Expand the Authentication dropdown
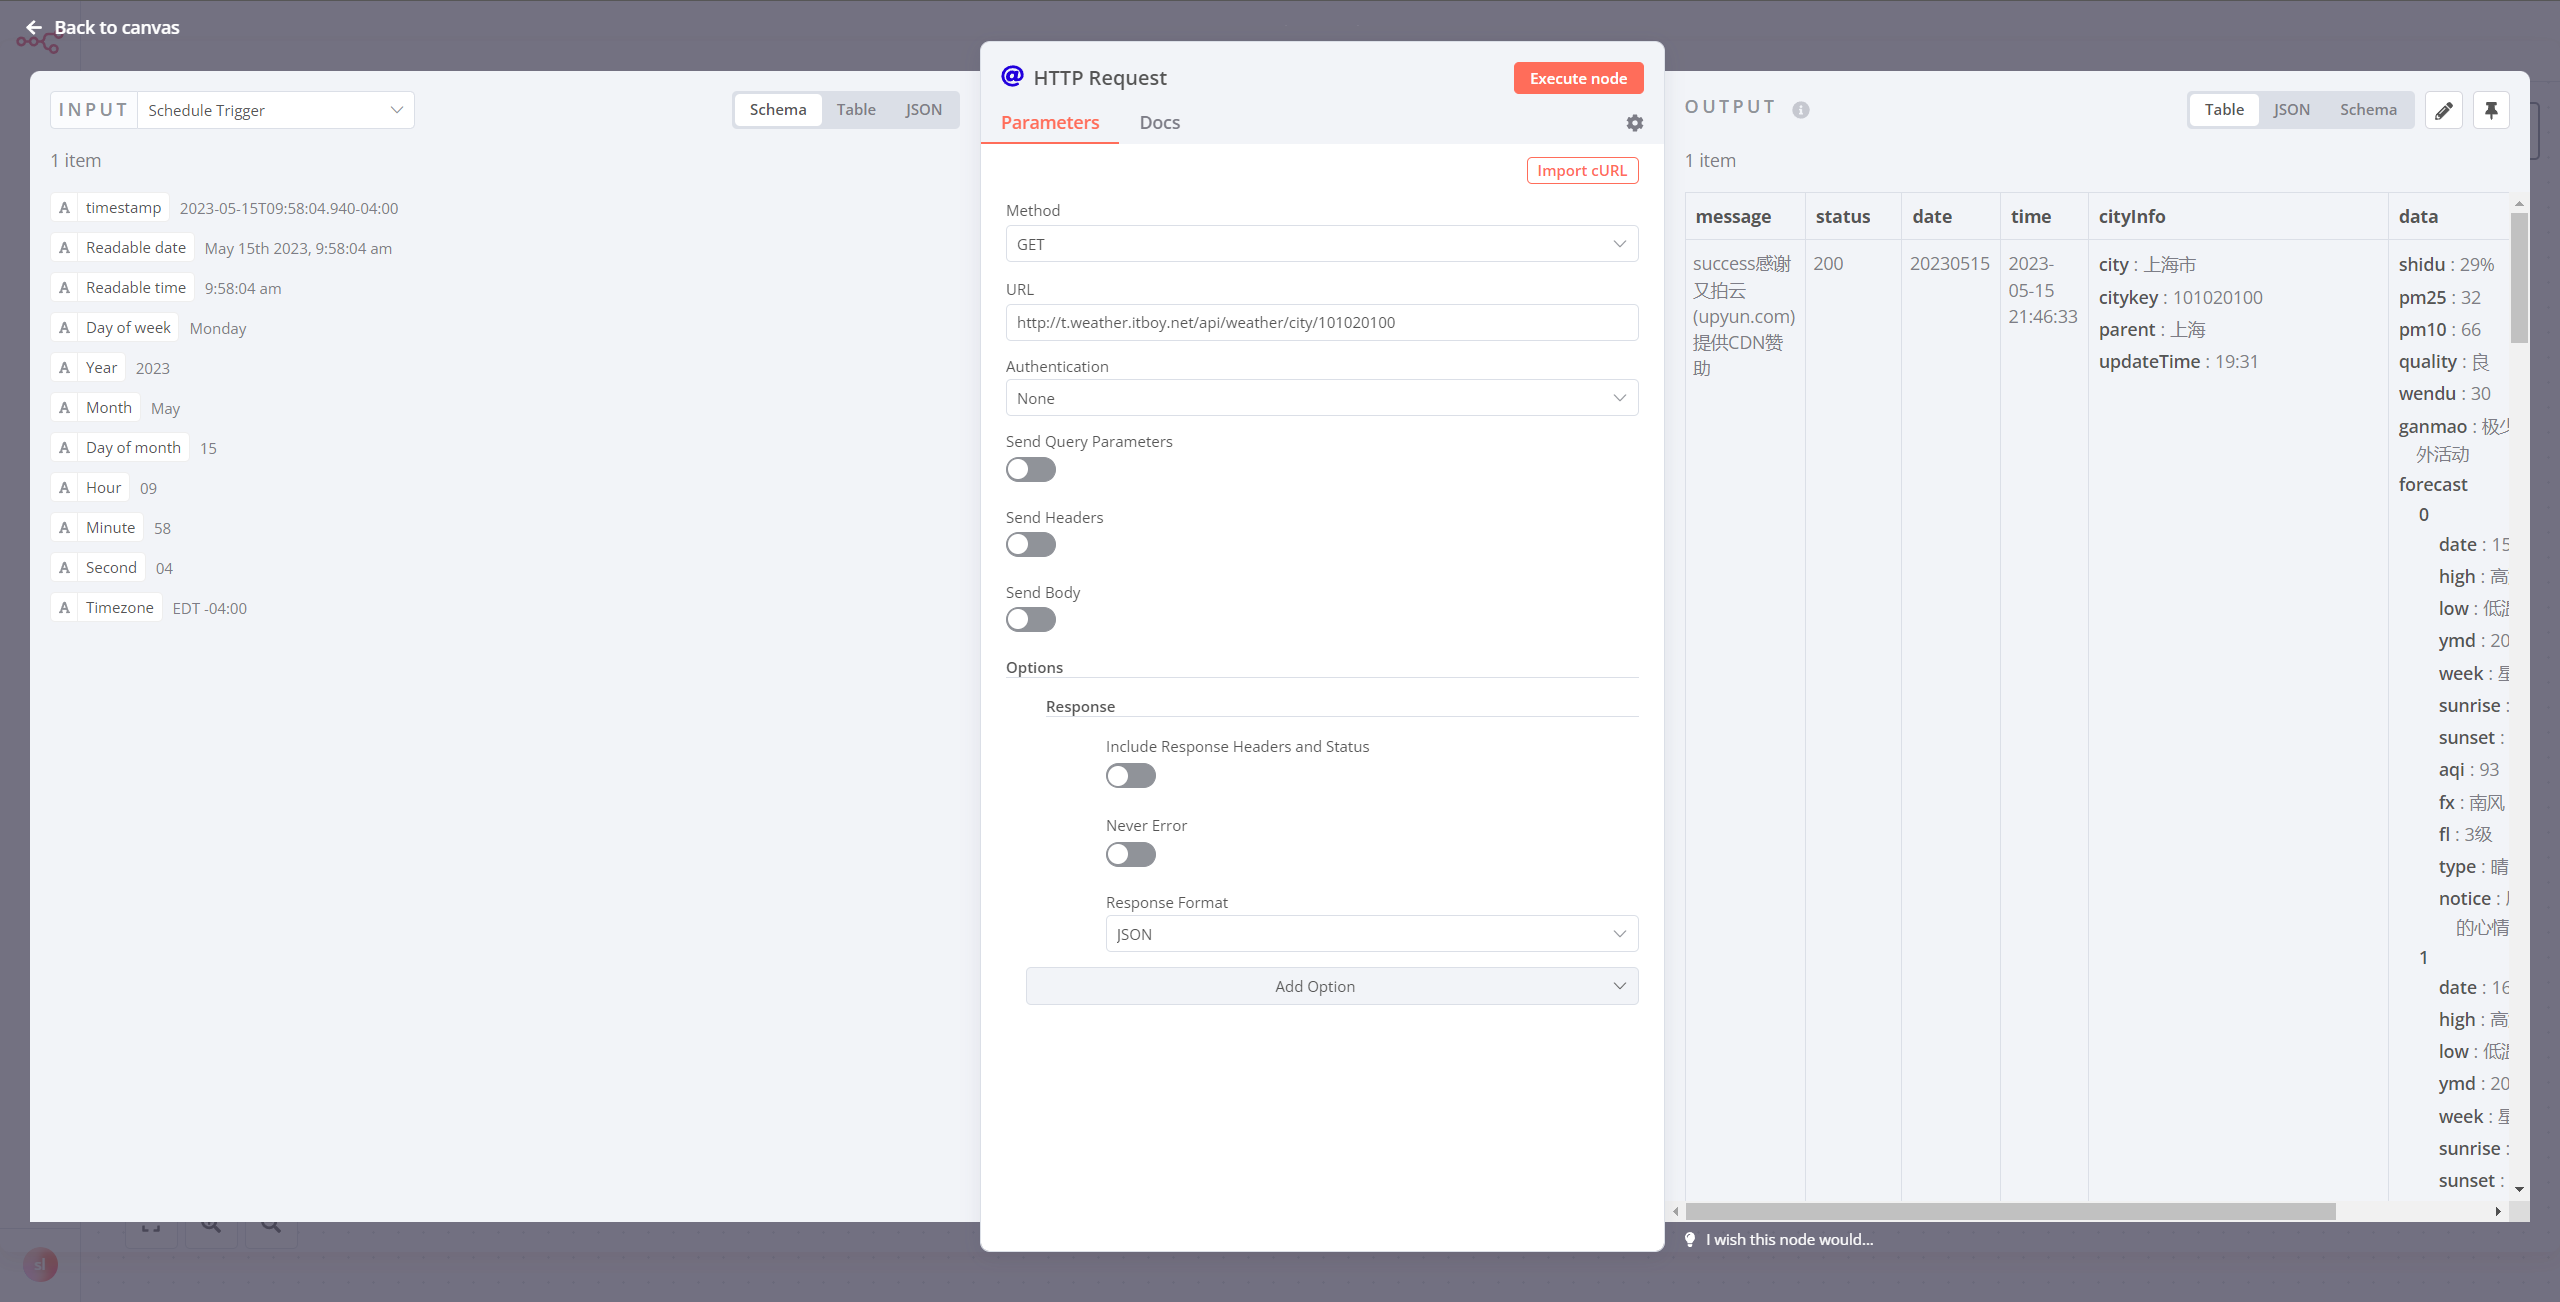The height and width of the screenshot is (1302, 2560). coord(1321,398)
